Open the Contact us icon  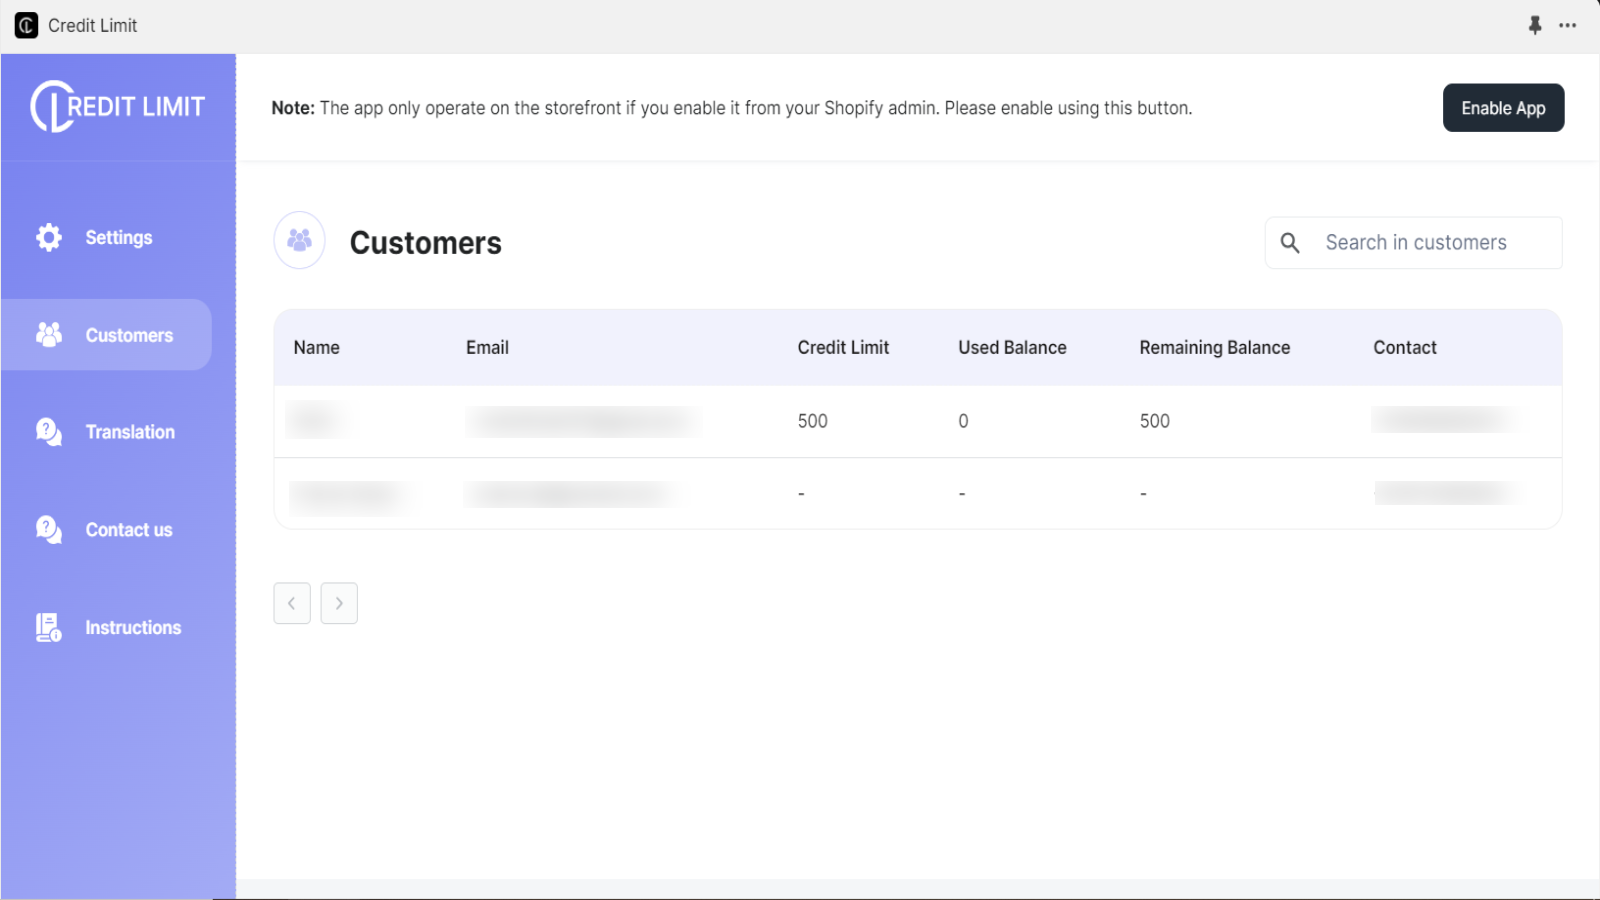coord(47,529)
